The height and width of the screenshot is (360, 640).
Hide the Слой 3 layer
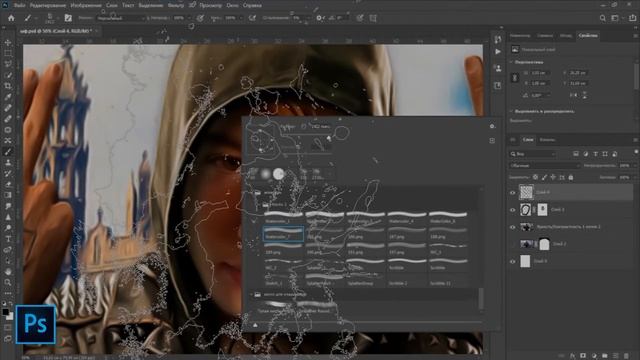pos(513,210)
